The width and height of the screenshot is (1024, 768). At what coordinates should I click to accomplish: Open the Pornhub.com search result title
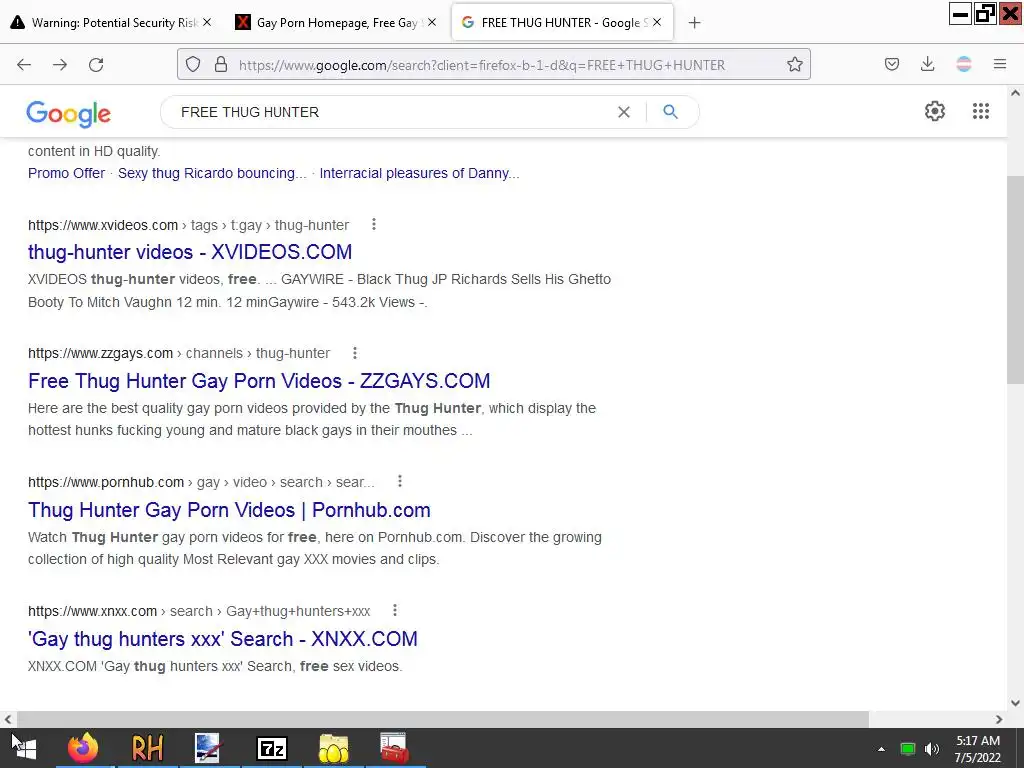229,510
